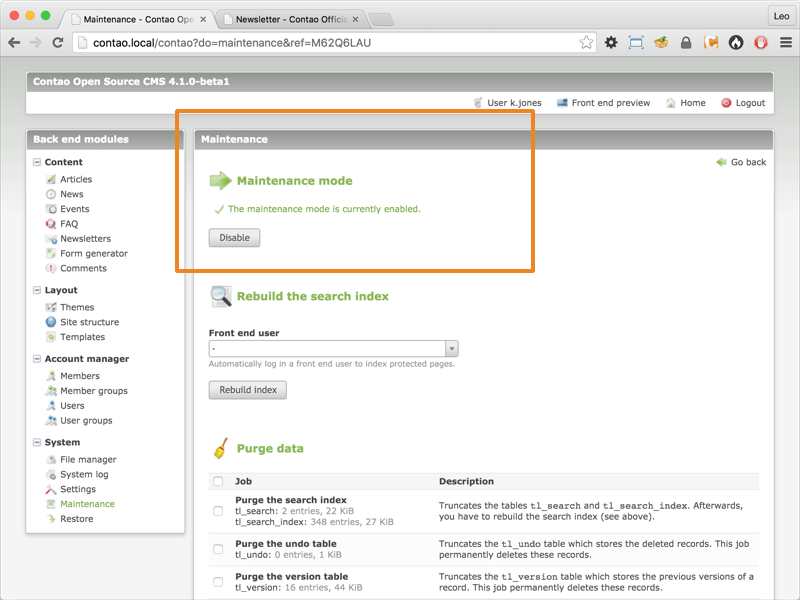The width and height of the screenshot is (800, 600).
Task: Click the Disable maintenance mode button
Action: point(234,238)
